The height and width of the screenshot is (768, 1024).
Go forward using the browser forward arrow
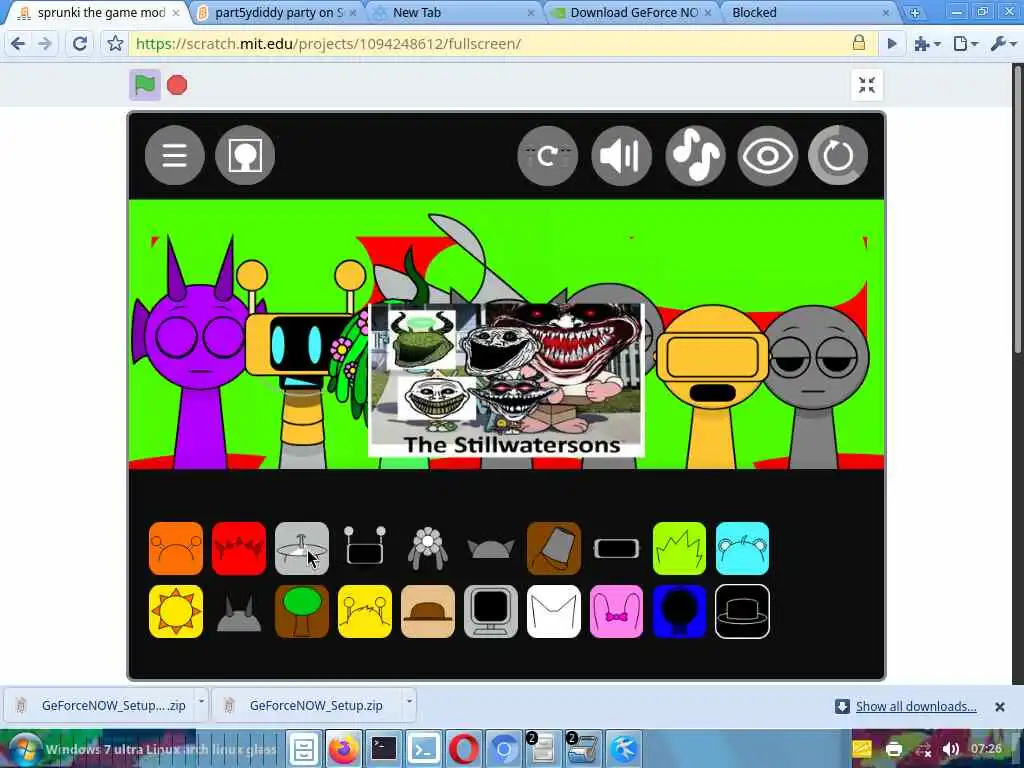[x=45, y=44]
